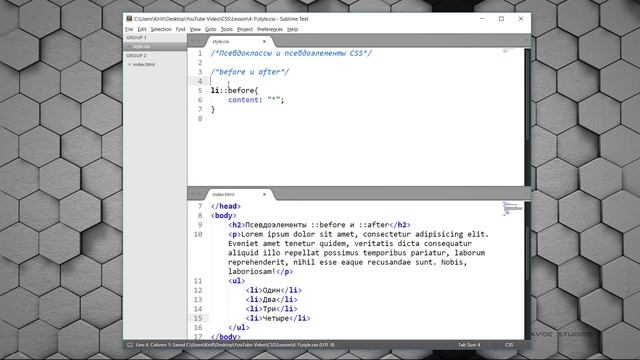The width and height of the screenshot is (640, 360).
Task: Click the "/*before и after*/" comment line
Action: 250,72
